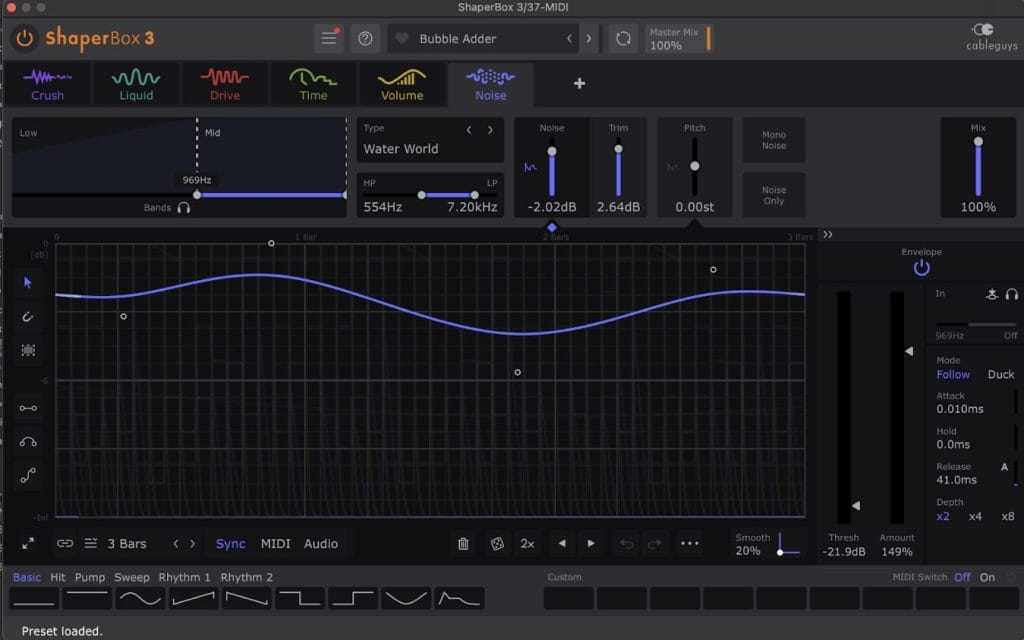Collapse the envelope panel with double chevron

[x=827, y=234]
